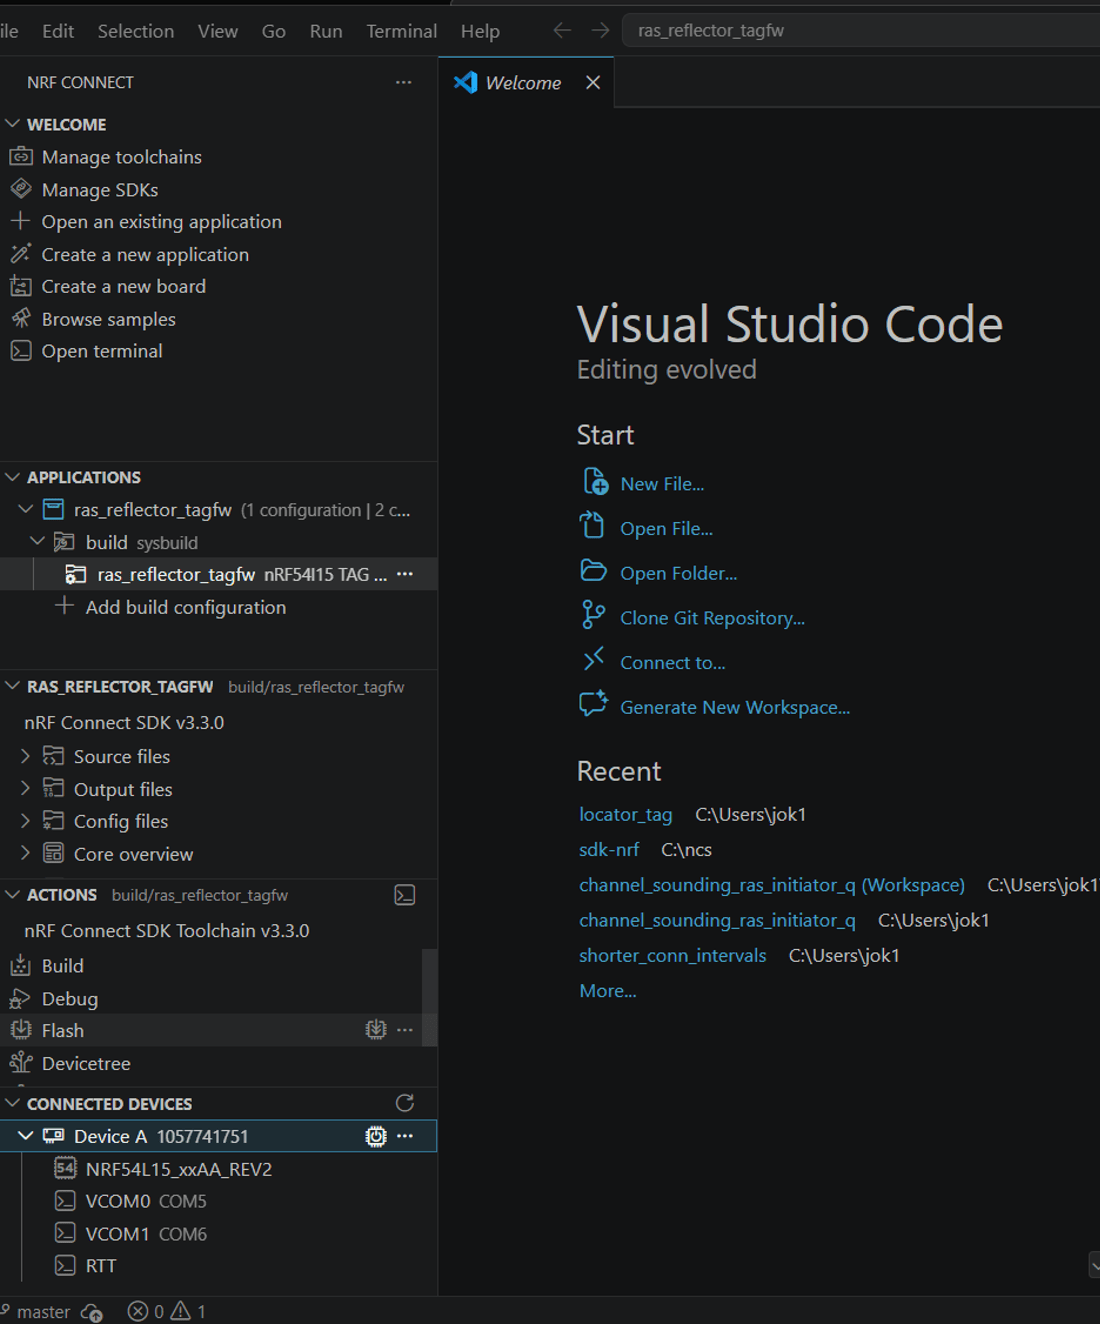Open the Run menu
1100x1324 pixels.
tap(326, 31)
